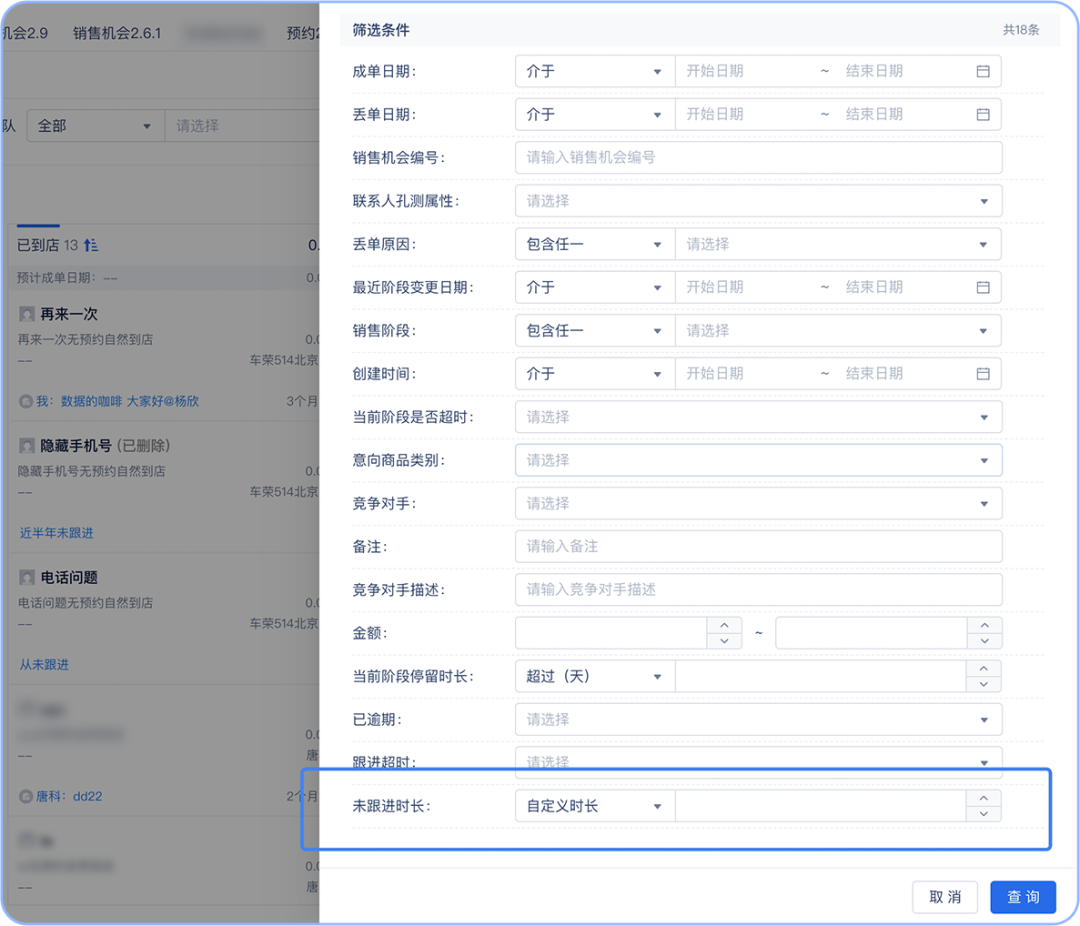Click avatar icon beside 隐藏手机号
Screen dimensions: 1080x926
coord(27,446)
